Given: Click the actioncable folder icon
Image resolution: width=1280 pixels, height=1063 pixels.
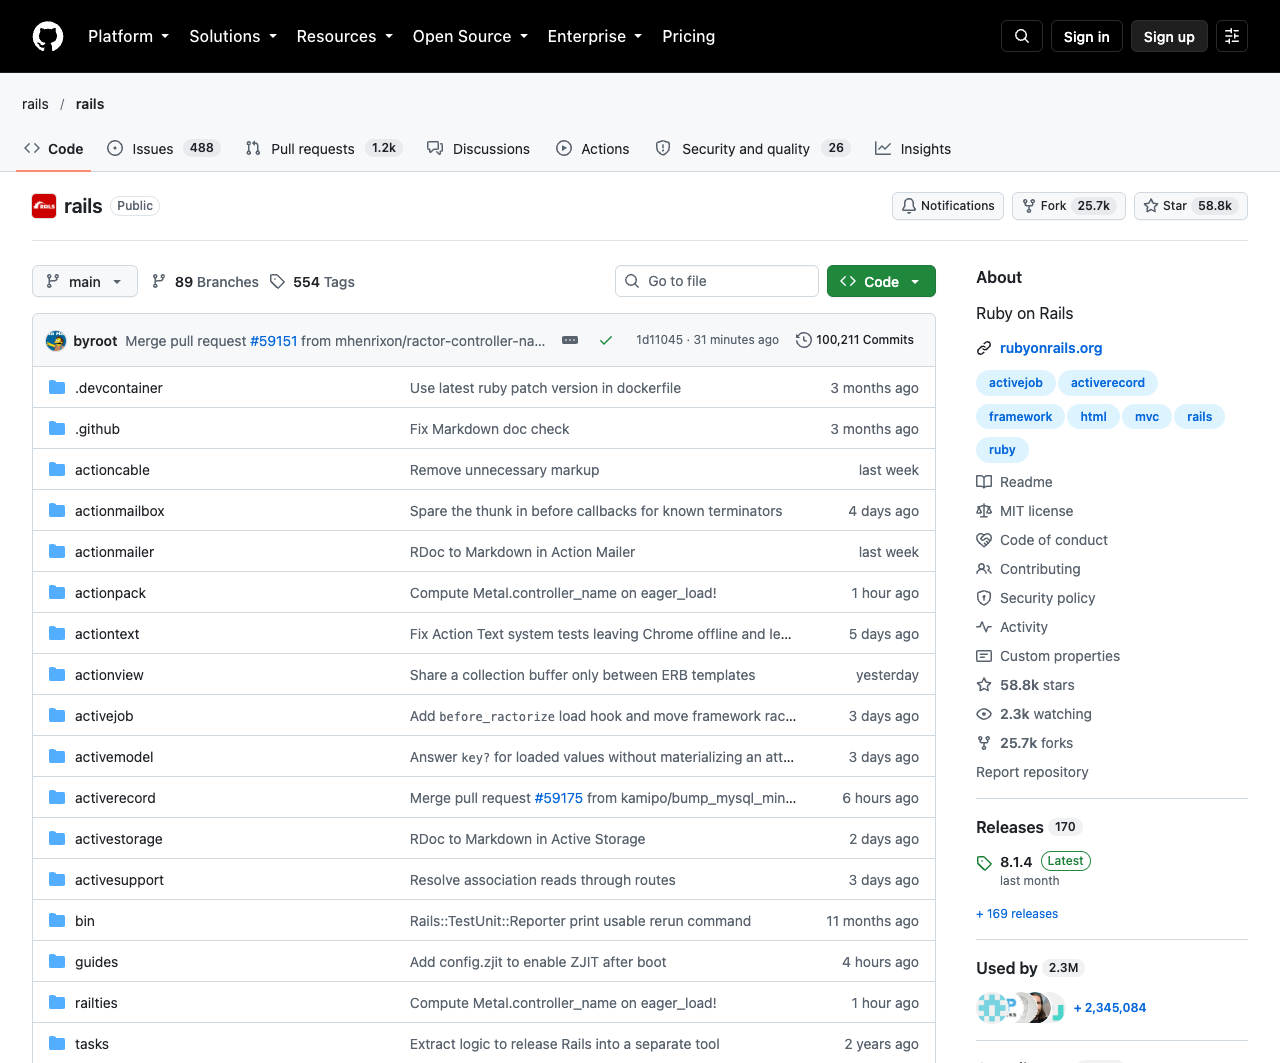Looking at the screenshot, I should [x=57, y=470].
